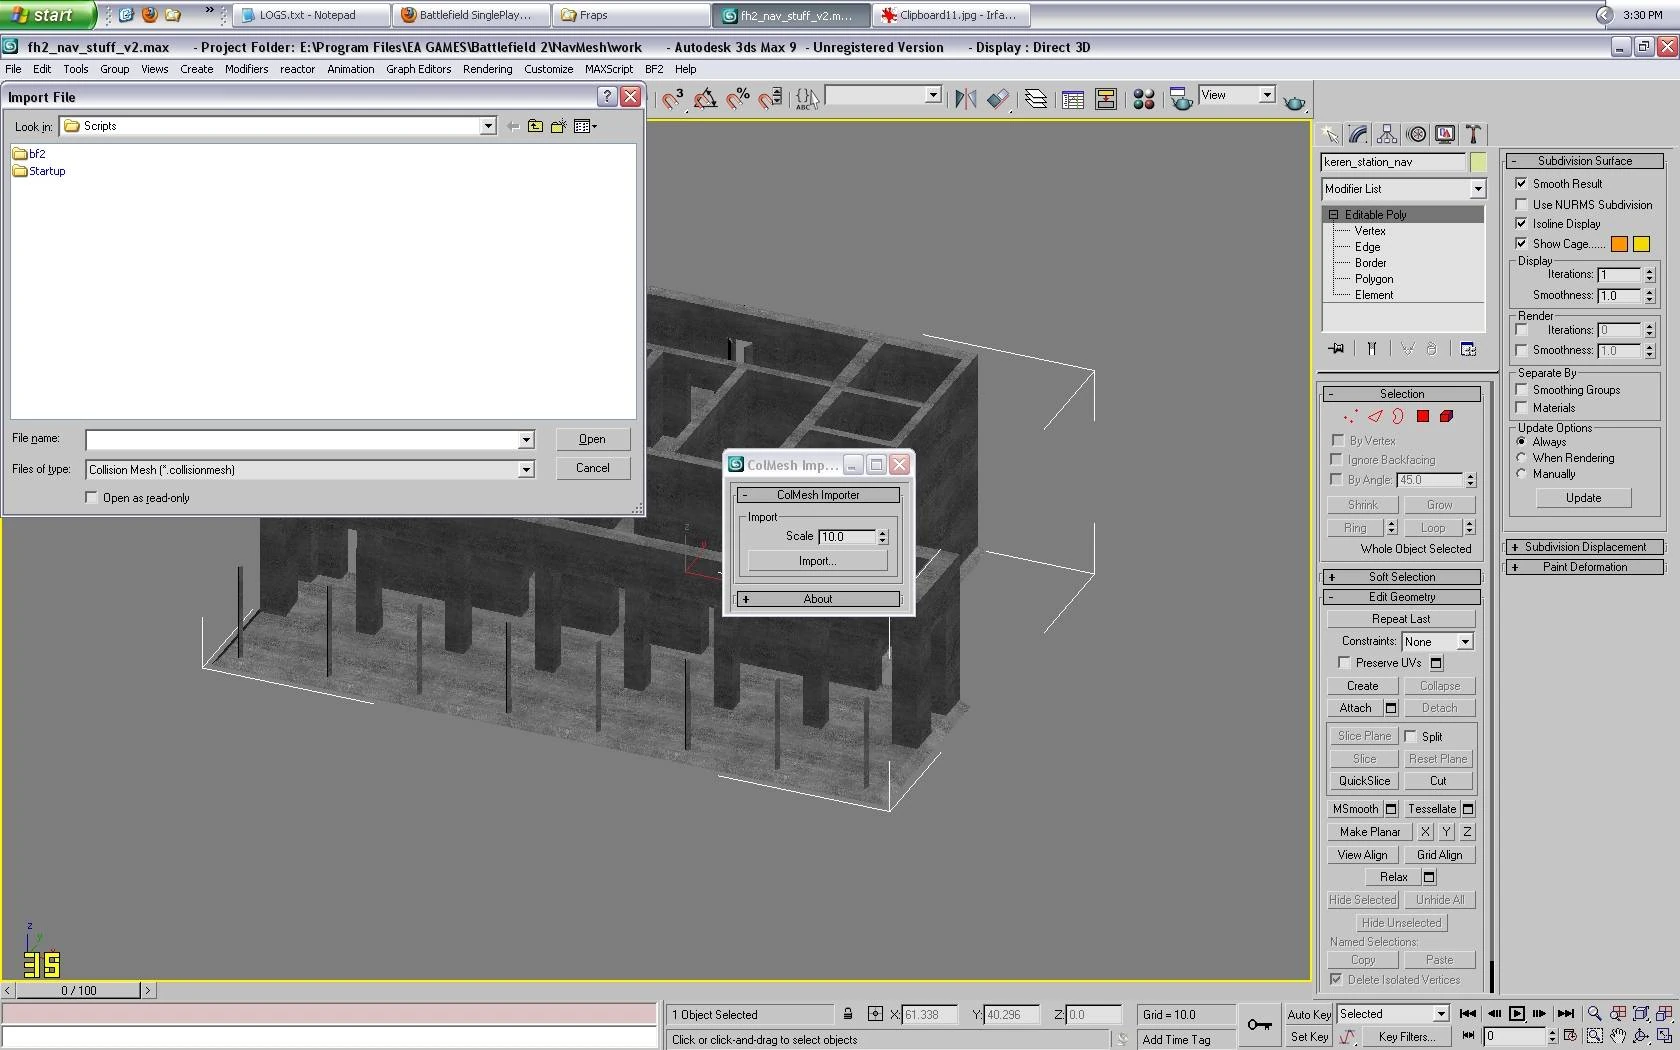
Task: Enable Use NURMS Subdivision checkbox
Action: tap(1521, 205)
